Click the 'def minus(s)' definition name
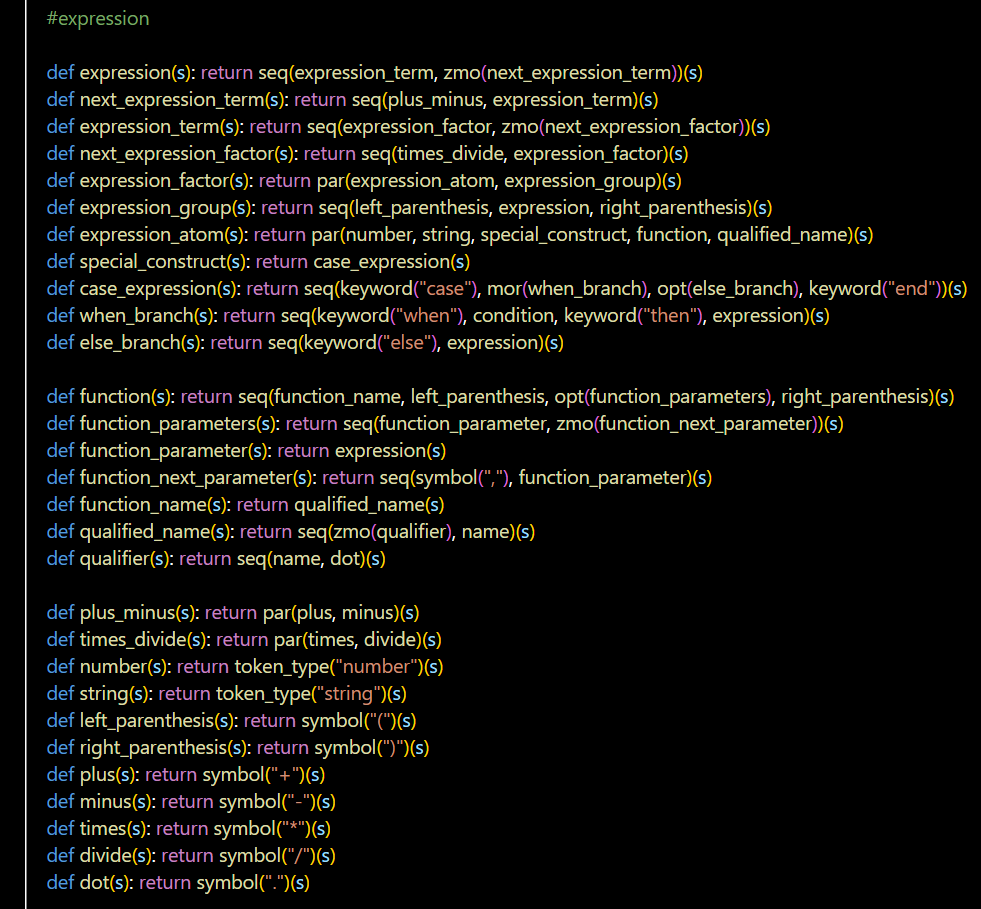The width and height of the screenshot is (981, 909). click(106, 800)
